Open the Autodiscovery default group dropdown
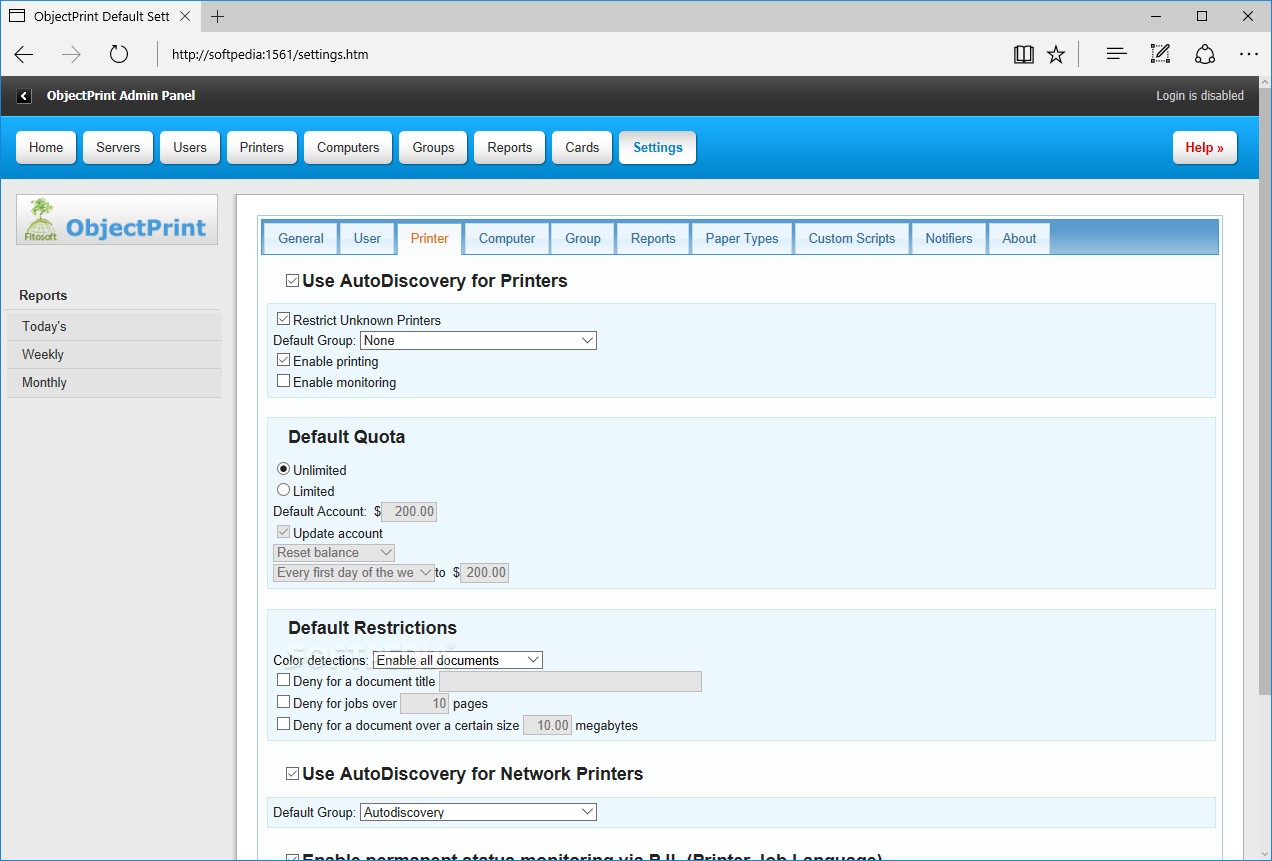 [x=478, y=812]
